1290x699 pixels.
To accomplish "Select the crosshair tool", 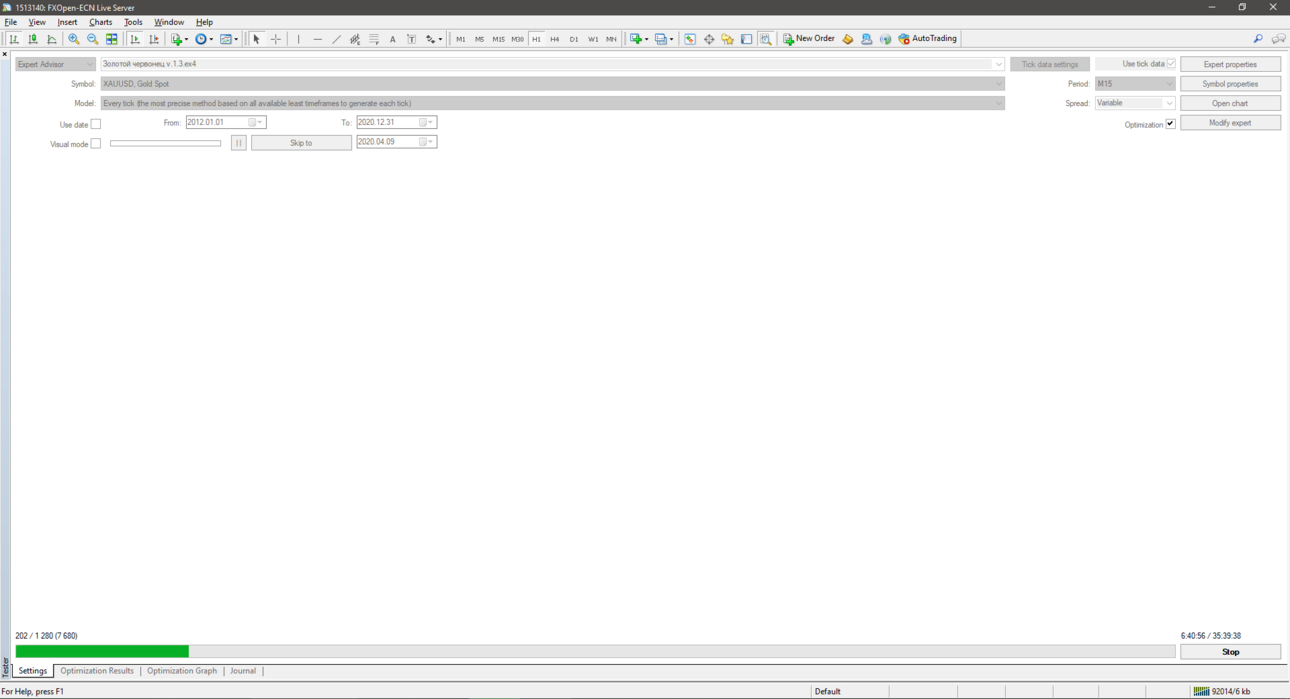I will coord(276,39).
